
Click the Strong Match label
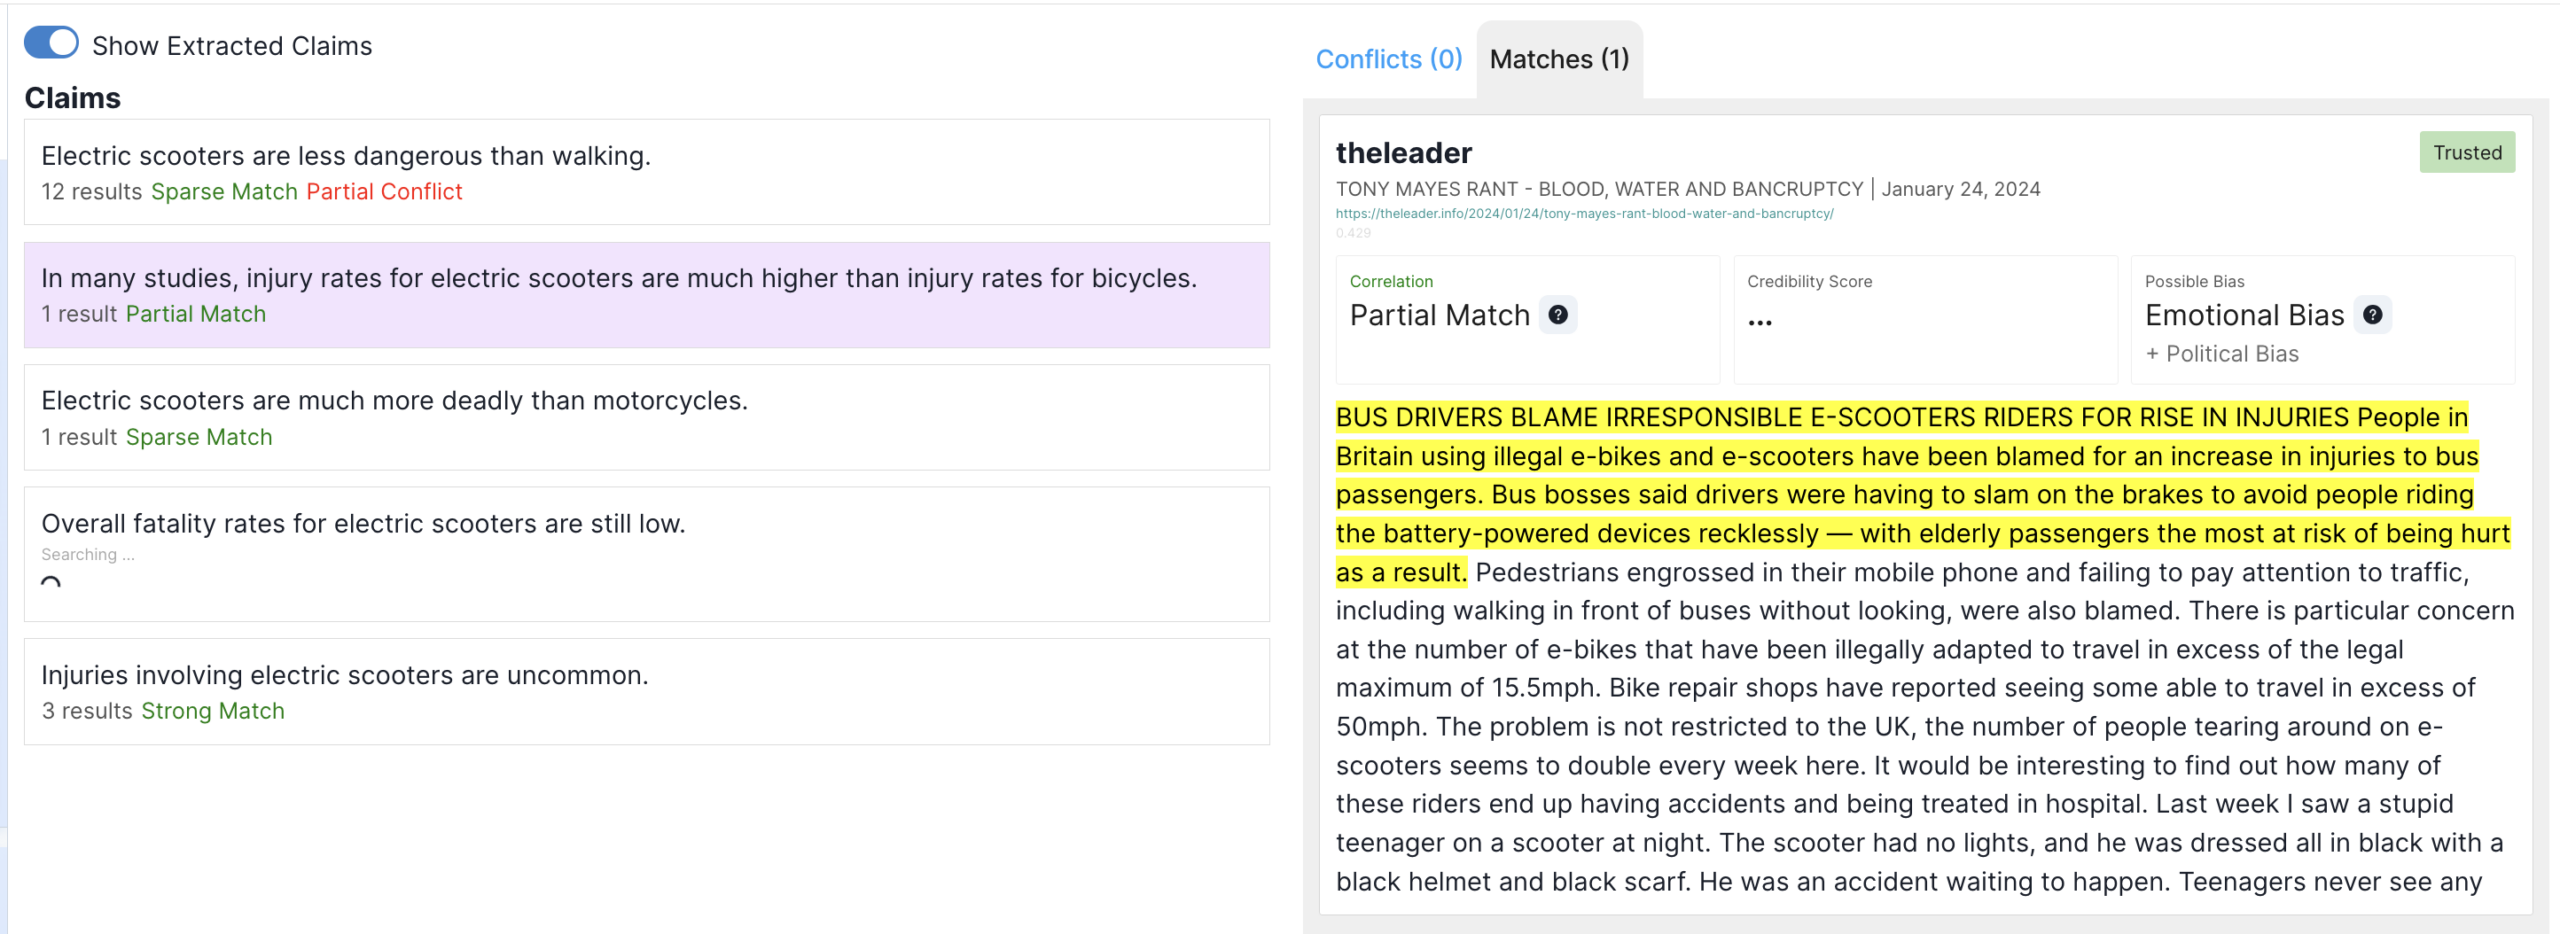tap(213, 711)
